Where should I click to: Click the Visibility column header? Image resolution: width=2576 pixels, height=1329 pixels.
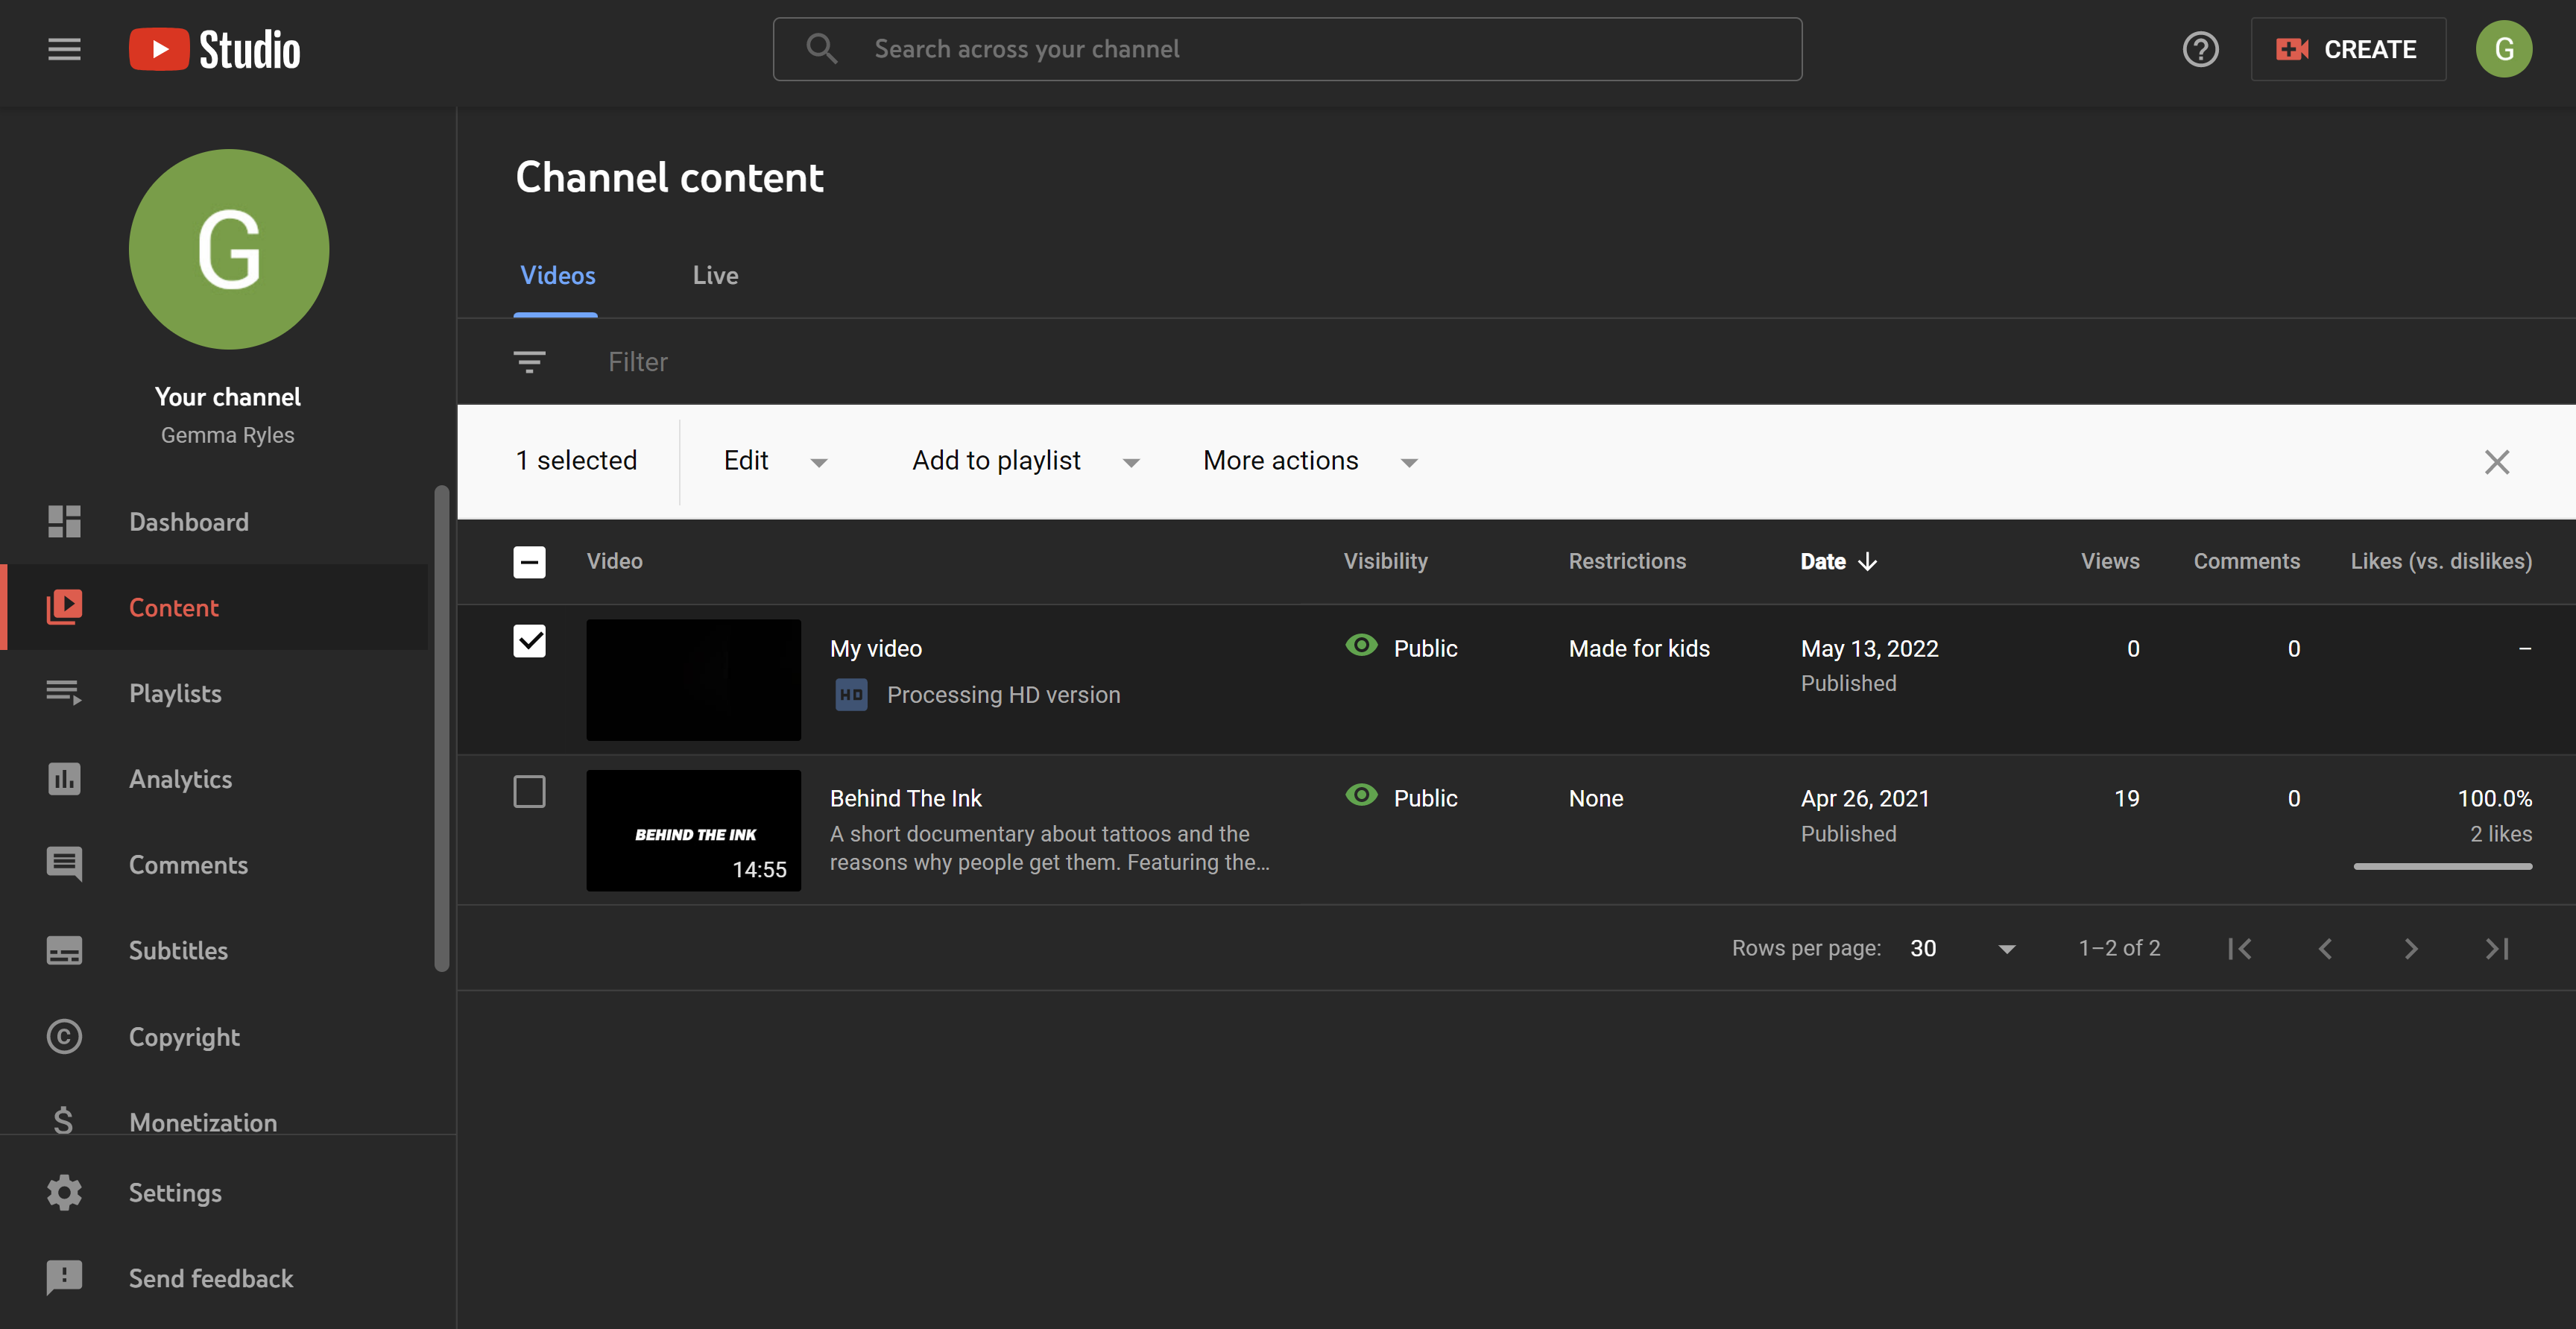coord(1385,561)
